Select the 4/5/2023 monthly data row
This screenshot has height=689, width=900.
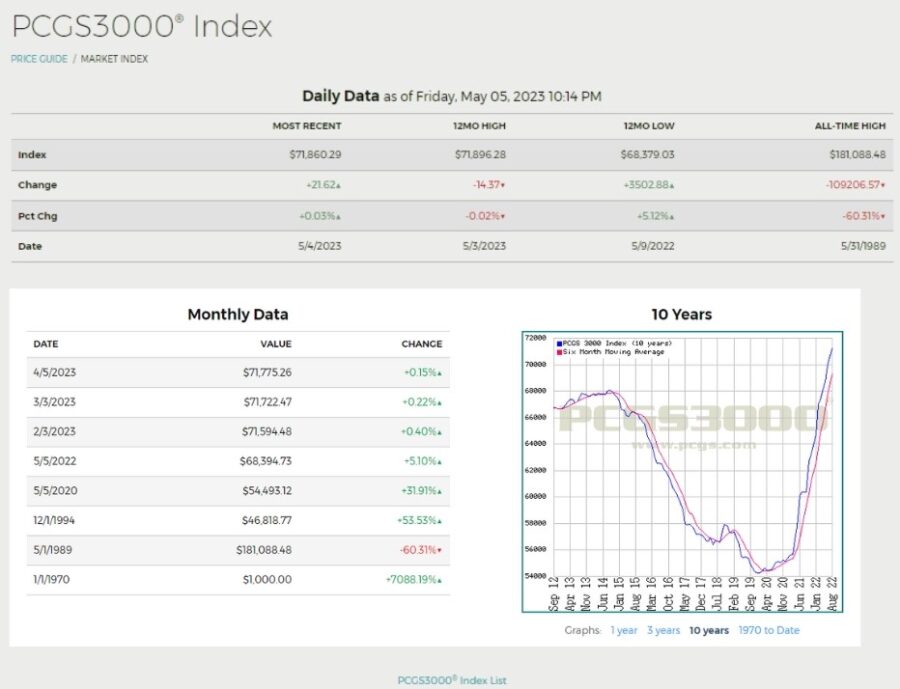pyautogui.click(x=238, y=372)
